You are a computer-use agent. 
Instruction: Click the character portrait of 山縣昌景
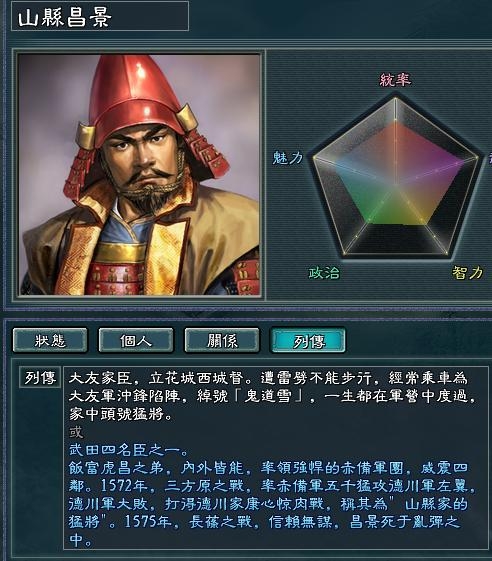tap(139, 175)
